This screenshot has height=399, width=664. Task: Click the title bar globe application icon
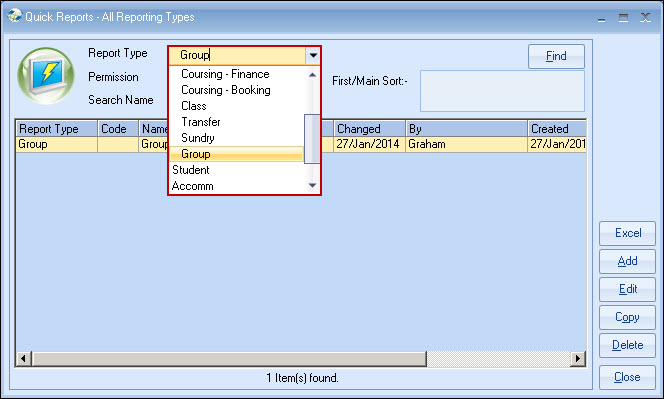click(15, 15)
